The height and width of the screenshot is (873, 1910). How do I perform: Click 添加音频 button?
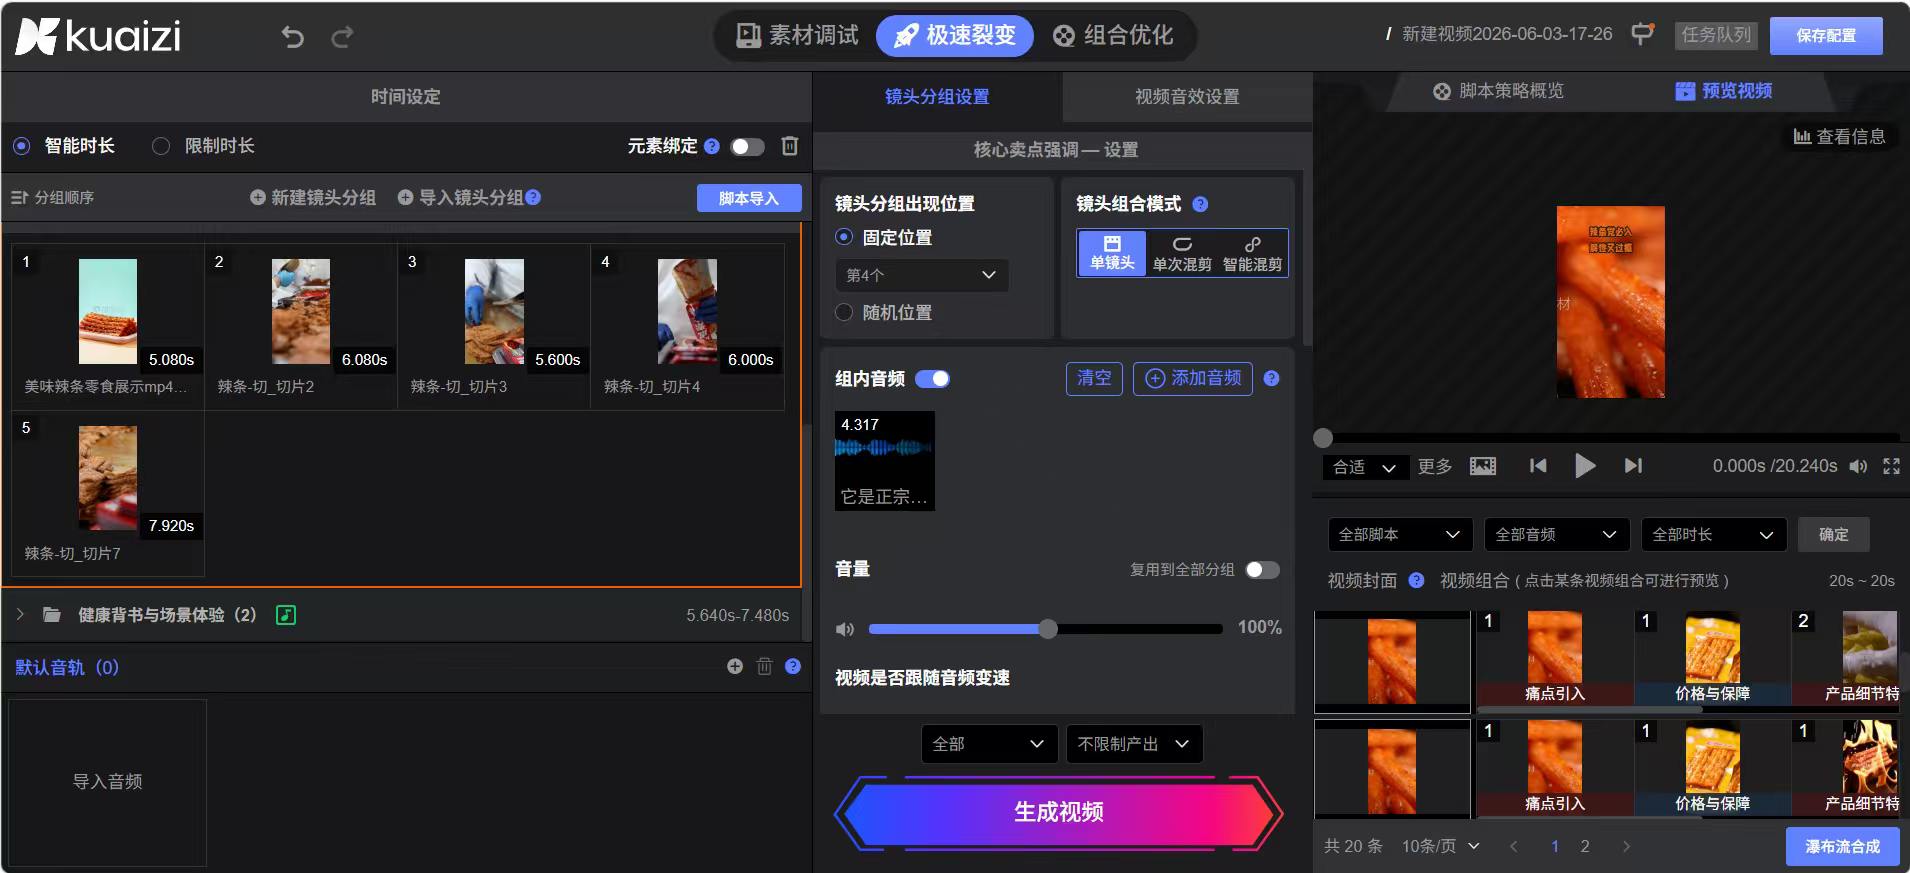coord(1193,378)
